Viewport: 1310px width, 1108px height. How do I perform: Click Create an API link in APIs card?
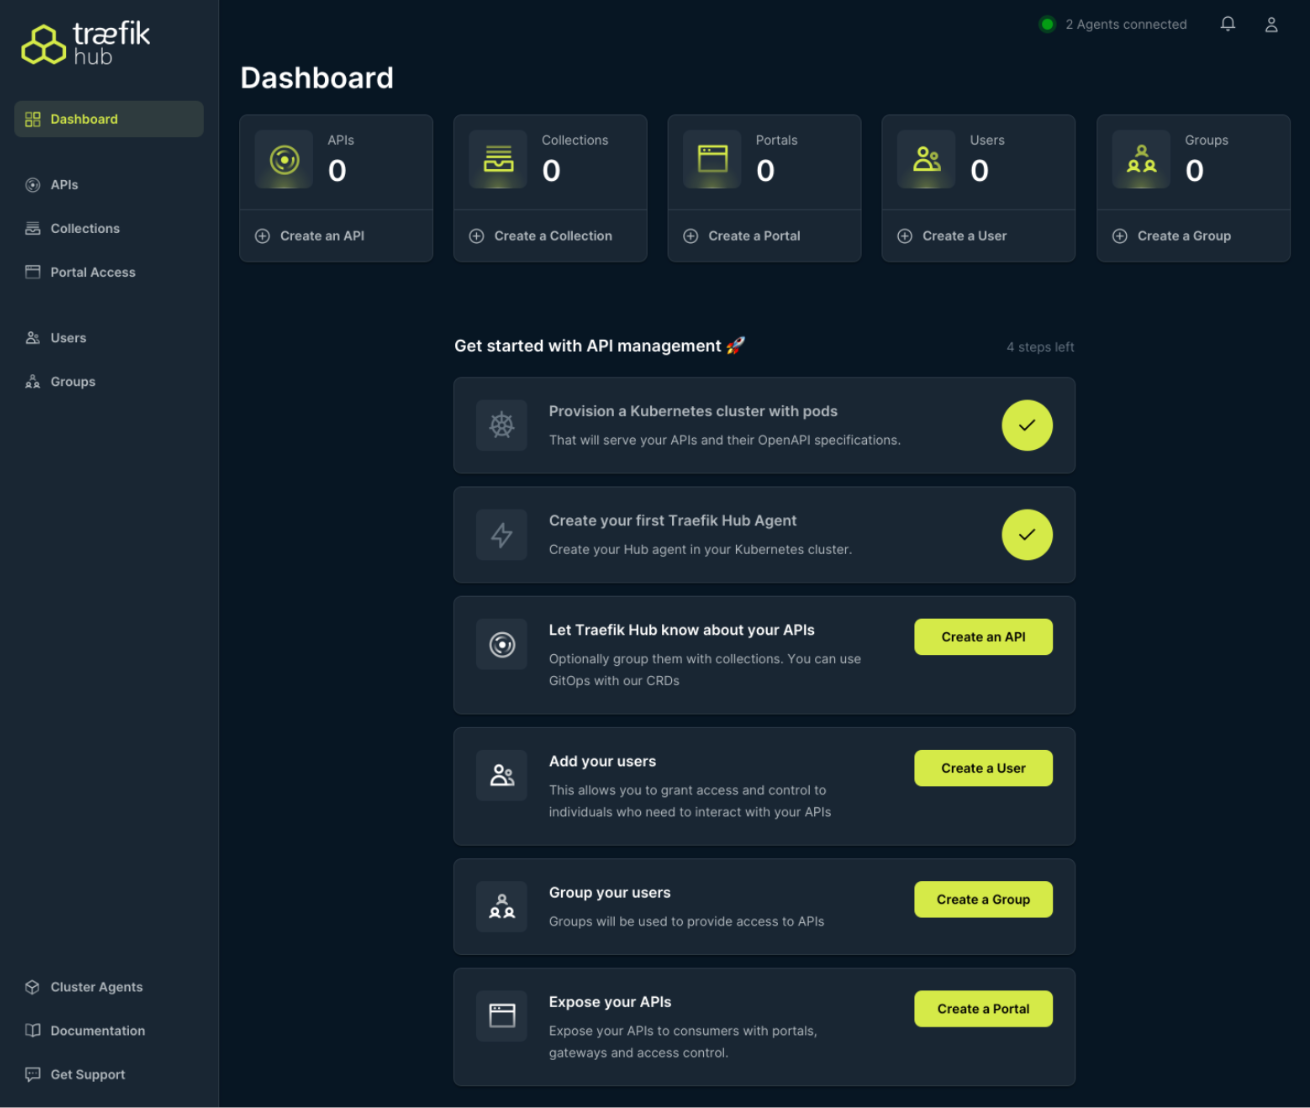(322, 236)
